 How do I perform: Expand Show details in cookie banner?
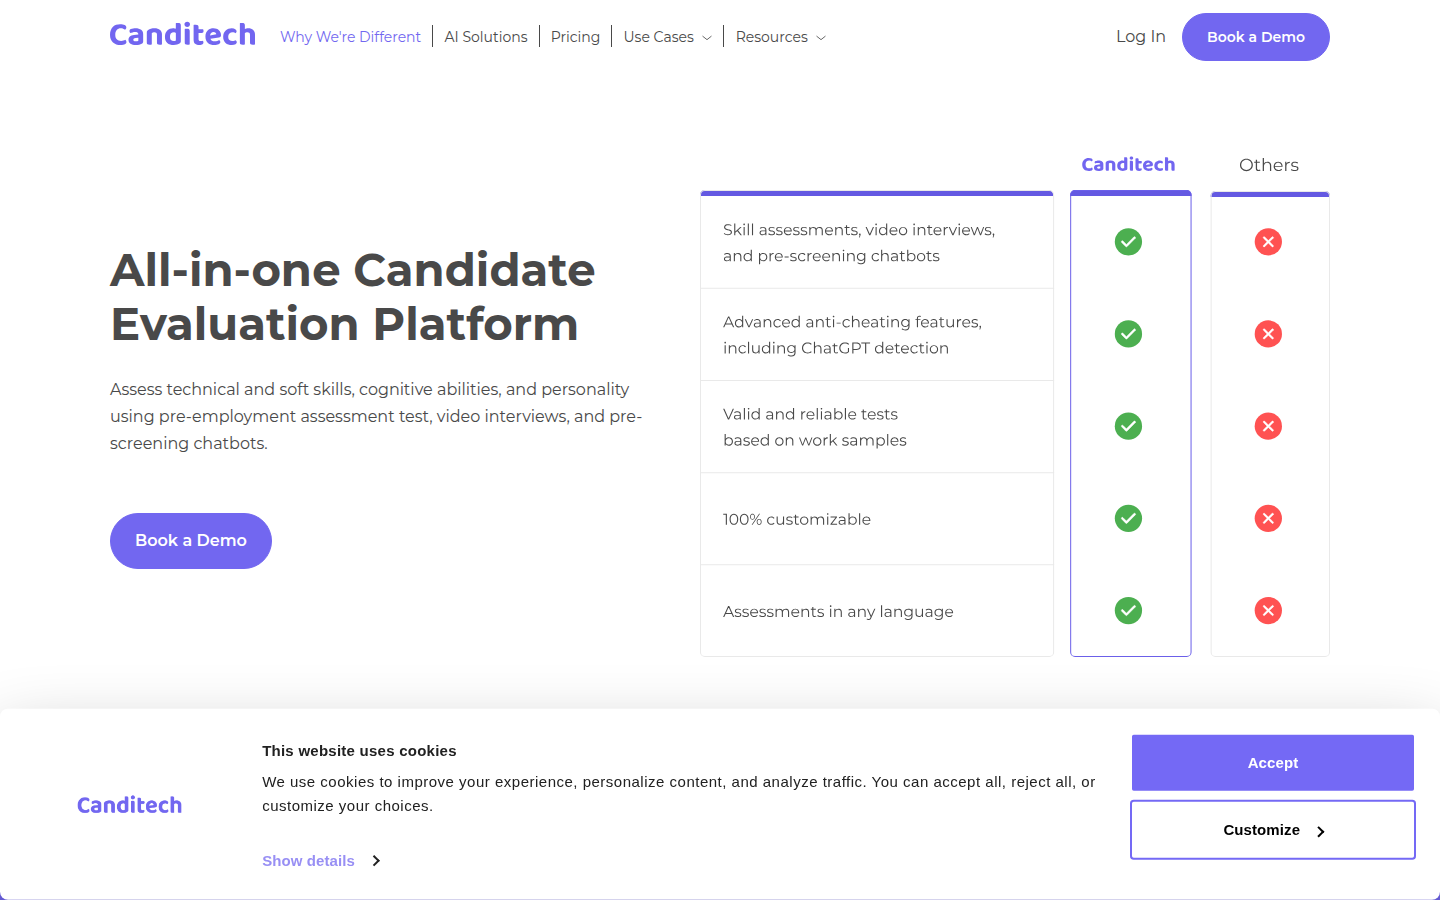[320, 861]
